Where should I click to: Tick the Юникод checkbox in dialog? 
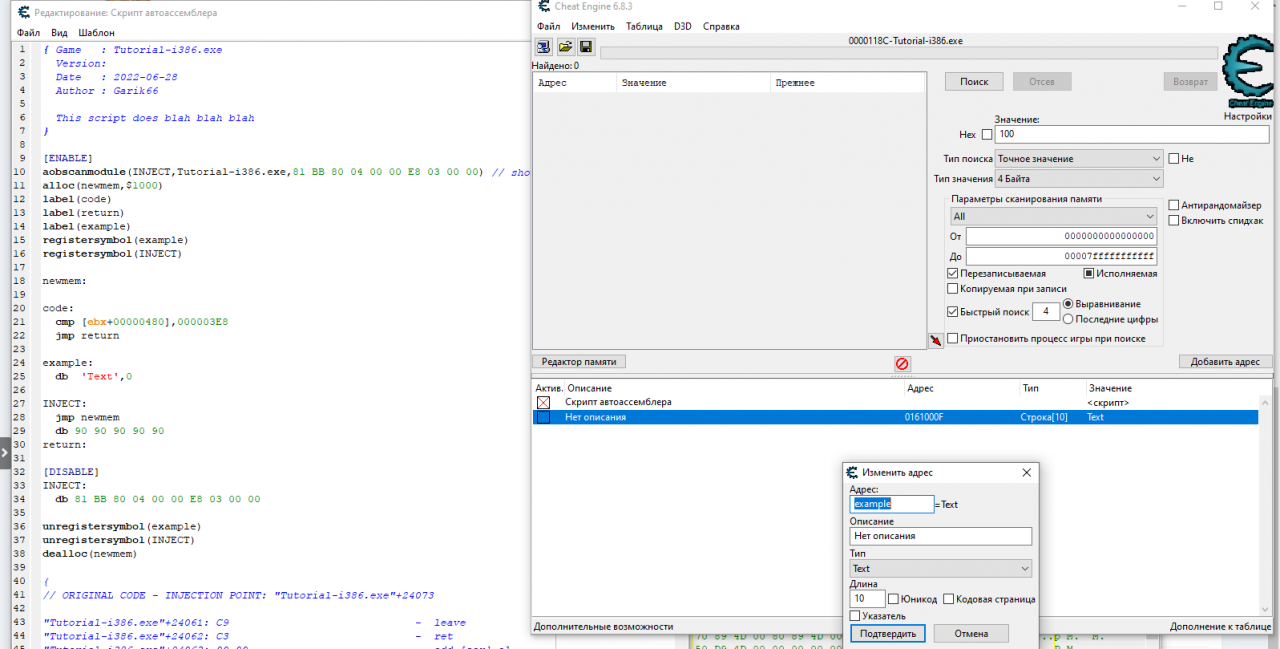click(x=894, y=599)
